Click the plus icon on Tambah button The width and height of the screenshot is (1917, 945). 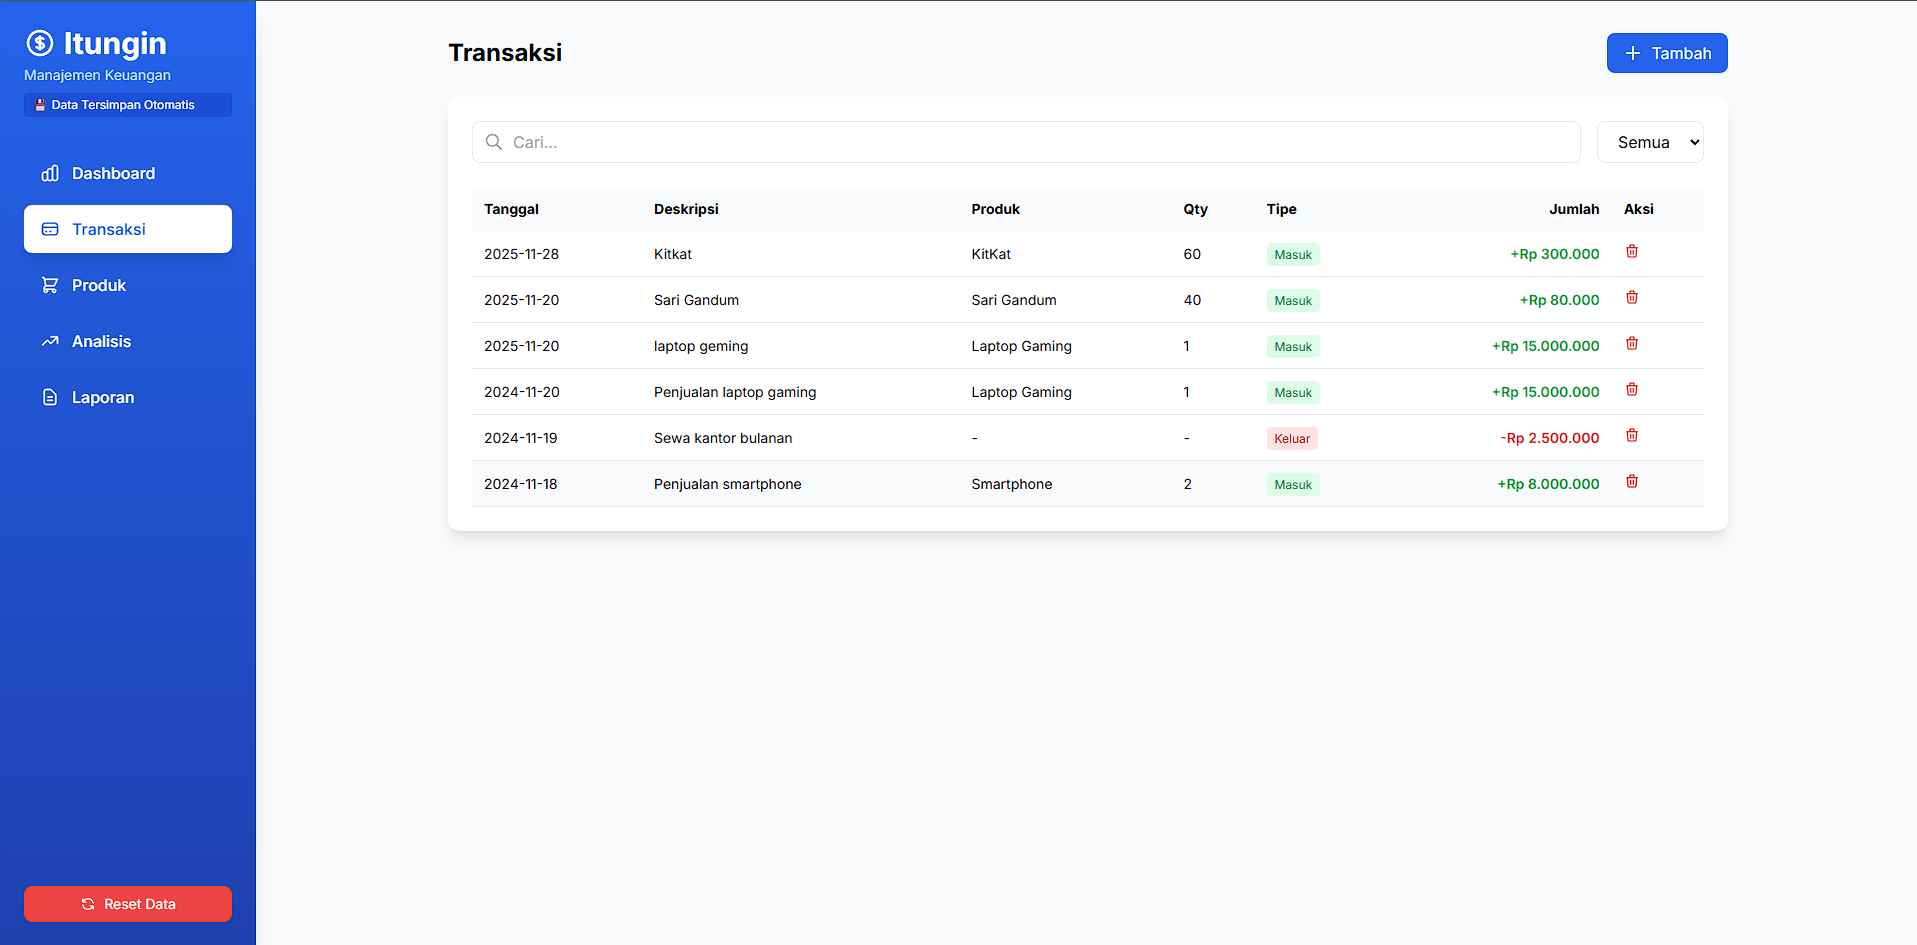(x=1633, y=52)
